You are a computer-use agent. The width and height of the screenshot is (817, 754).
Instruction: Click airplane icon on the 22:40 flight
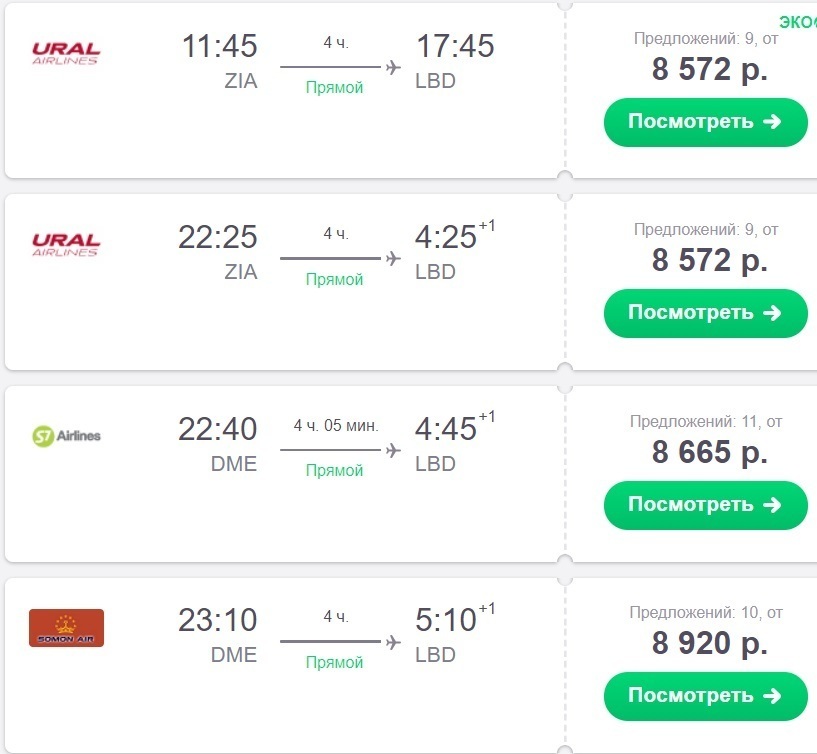click(393, 450)
